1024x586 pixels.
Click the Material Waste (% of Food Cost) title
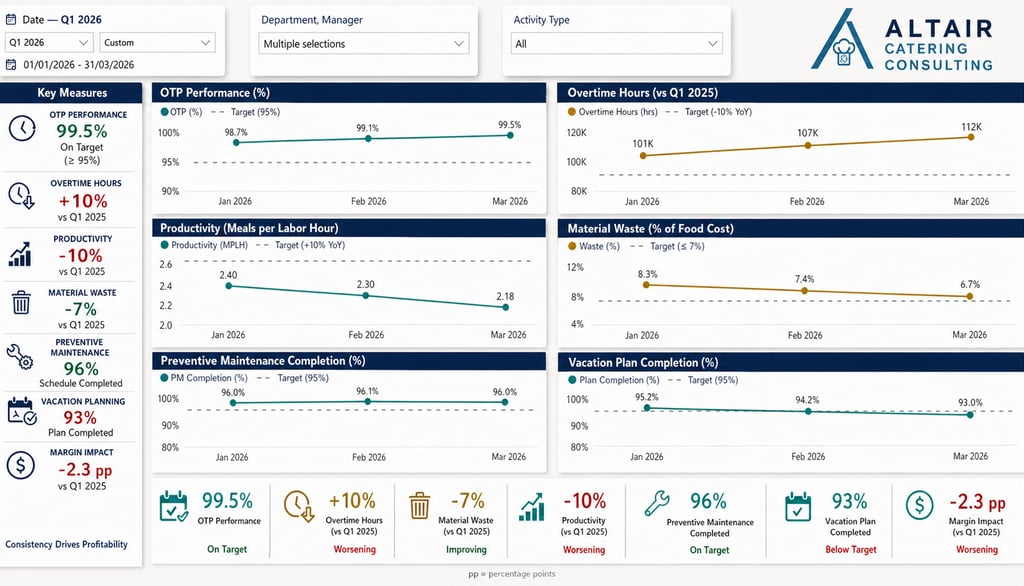[x=650, y=229]
